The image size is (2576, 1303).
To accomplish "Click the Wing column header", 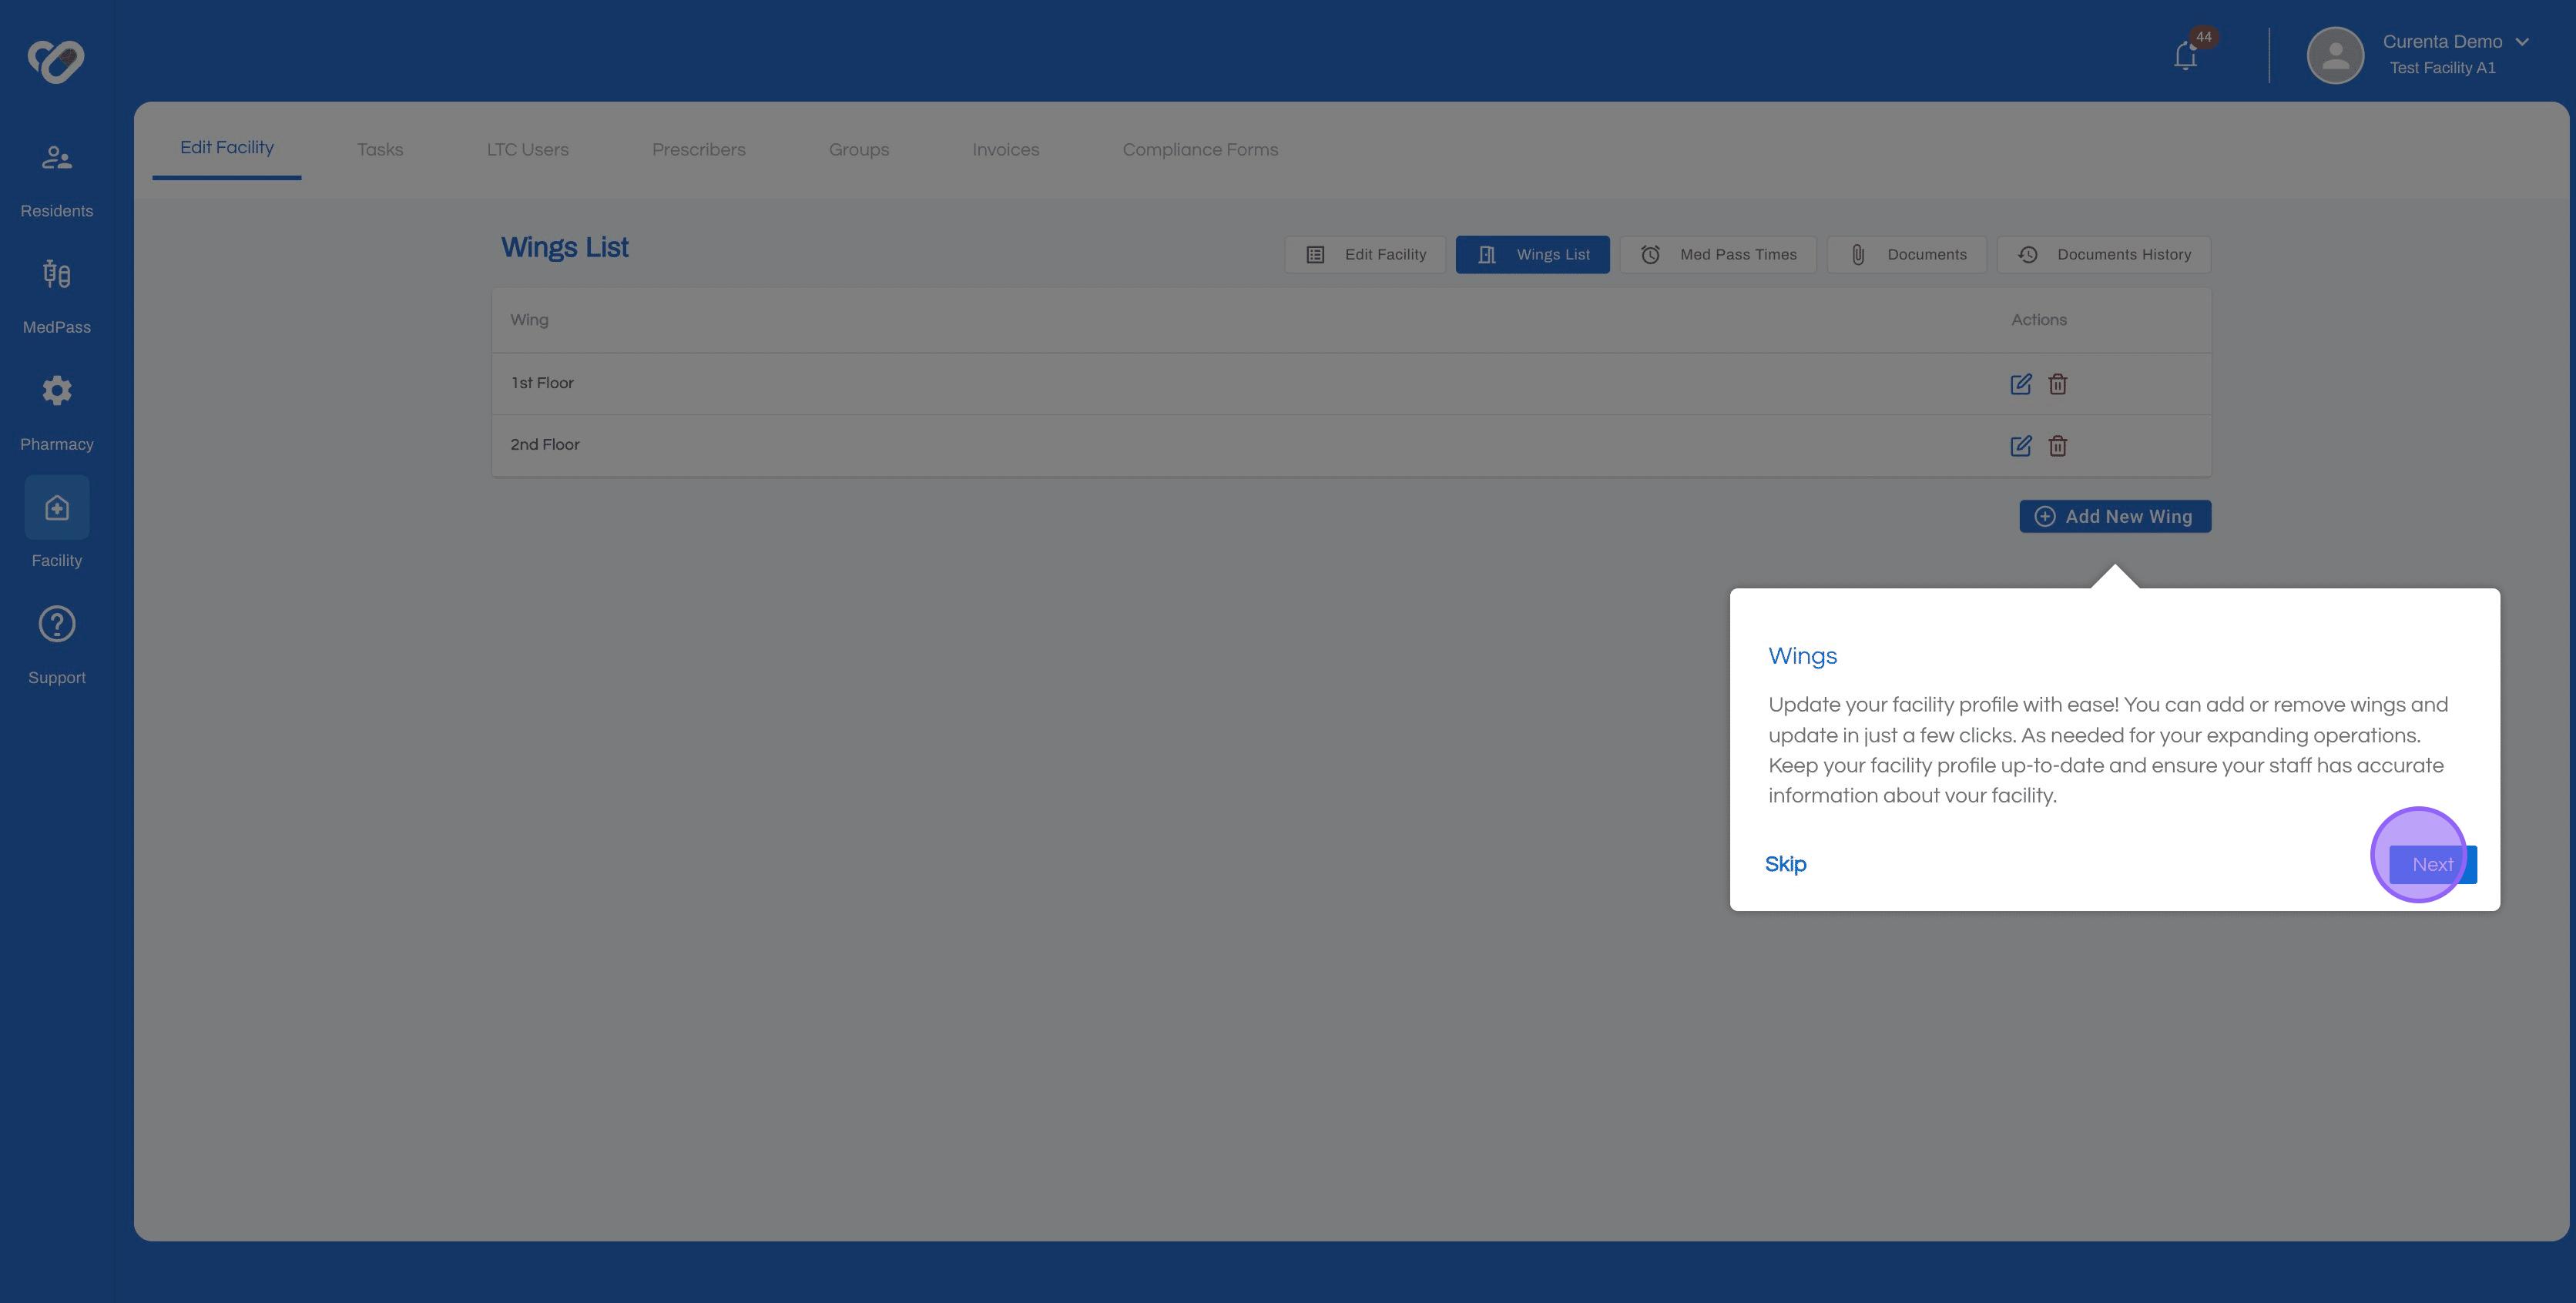I will point(529,320).
